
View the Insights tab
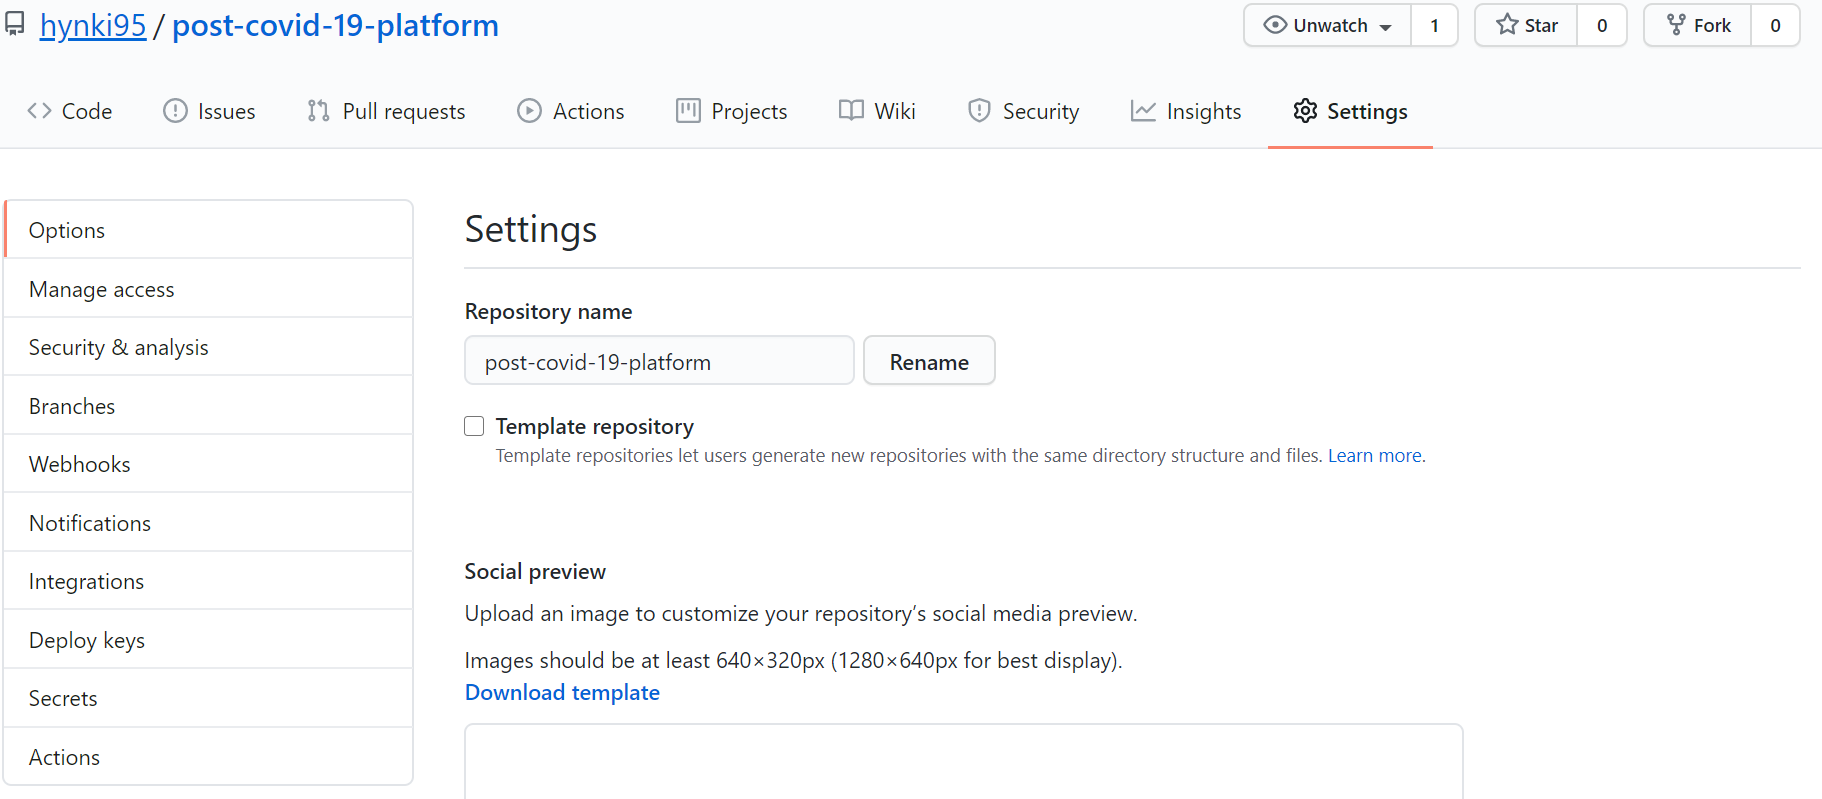click(x=1186, y=111)
